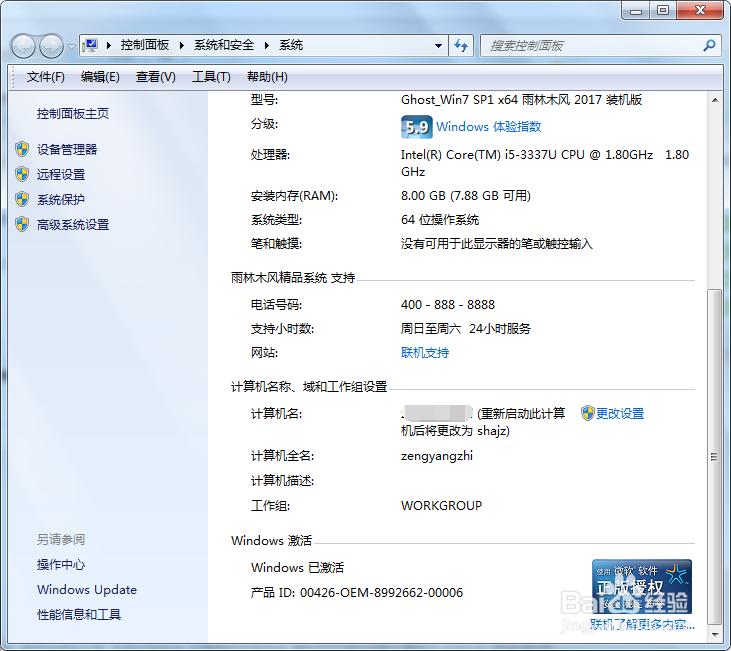
Task: Open 性能信息和工具 link
Action: tap(79, 615)
